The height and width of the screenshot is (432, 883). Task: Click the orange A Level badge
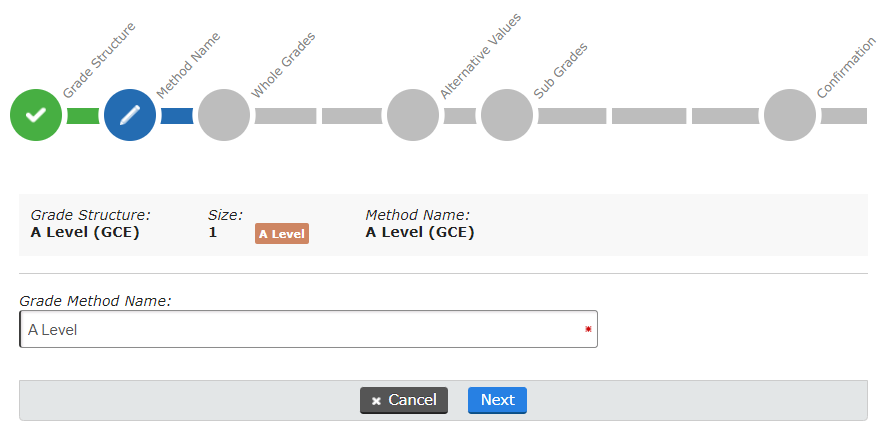tap(282, 233)
